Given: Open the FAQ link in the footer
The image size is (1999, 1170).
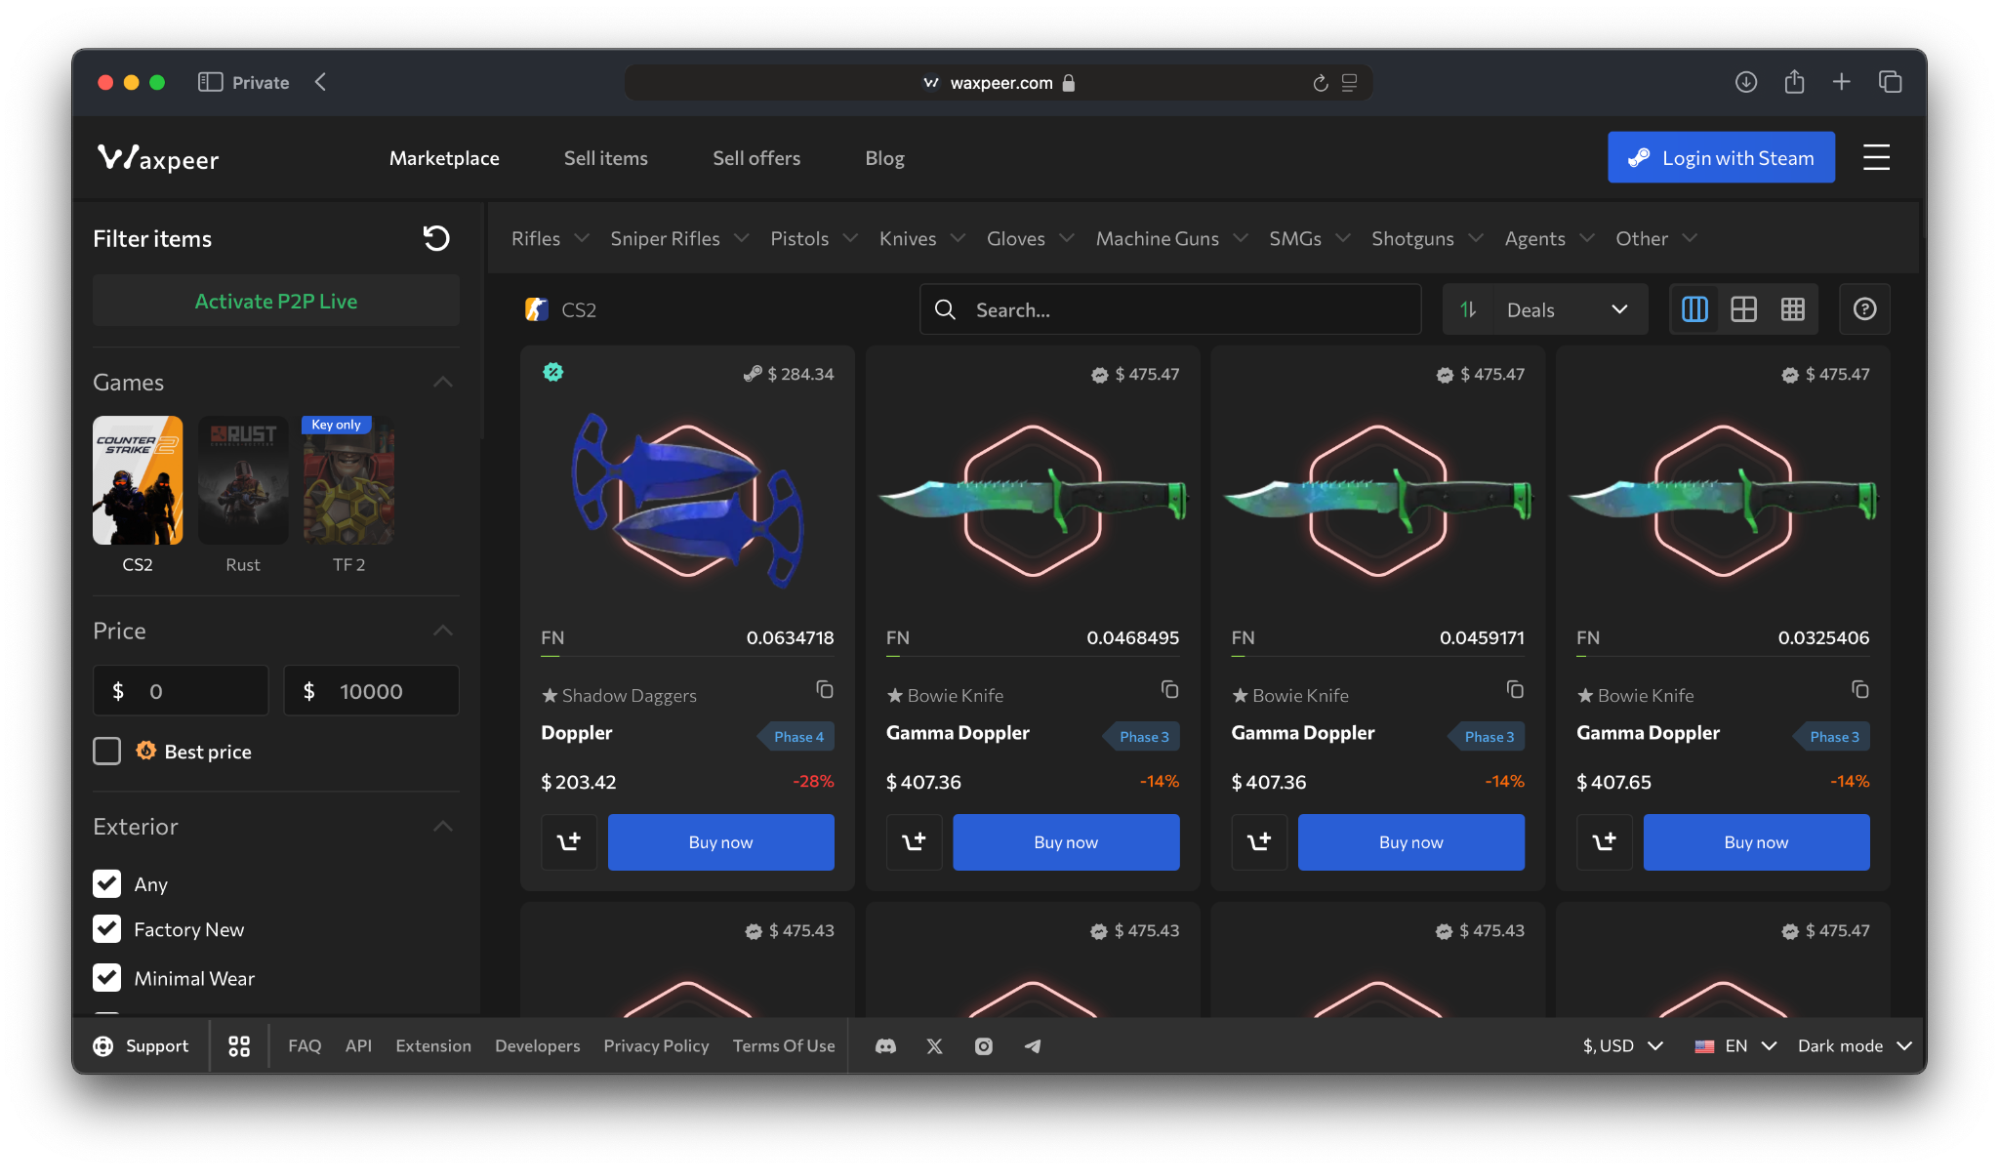Looking at the screenshot, I should (x=304, y=1046).
